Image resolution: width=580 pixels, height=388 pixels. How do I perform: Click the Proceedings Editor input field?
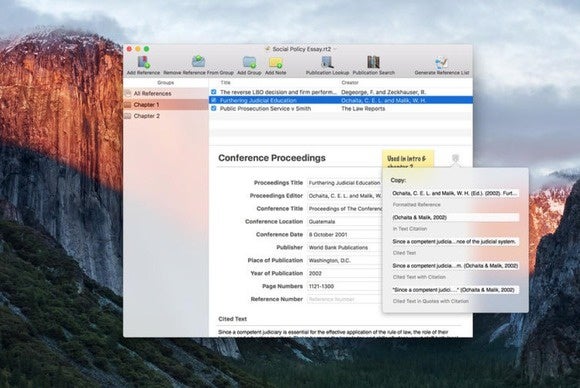[345, 196]
